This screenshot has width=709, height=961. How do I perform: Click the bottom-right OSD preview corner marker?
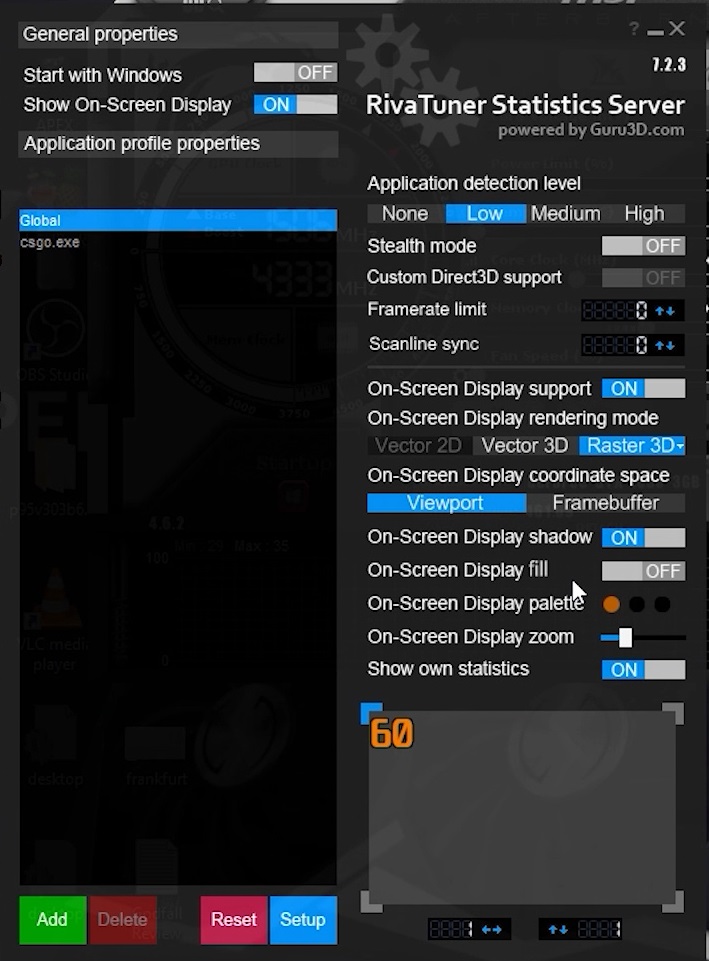[x=674, y=901]
